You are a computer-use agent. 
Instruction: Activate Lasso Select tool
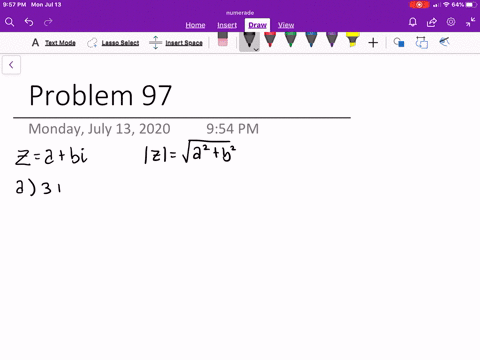point(113,43)
